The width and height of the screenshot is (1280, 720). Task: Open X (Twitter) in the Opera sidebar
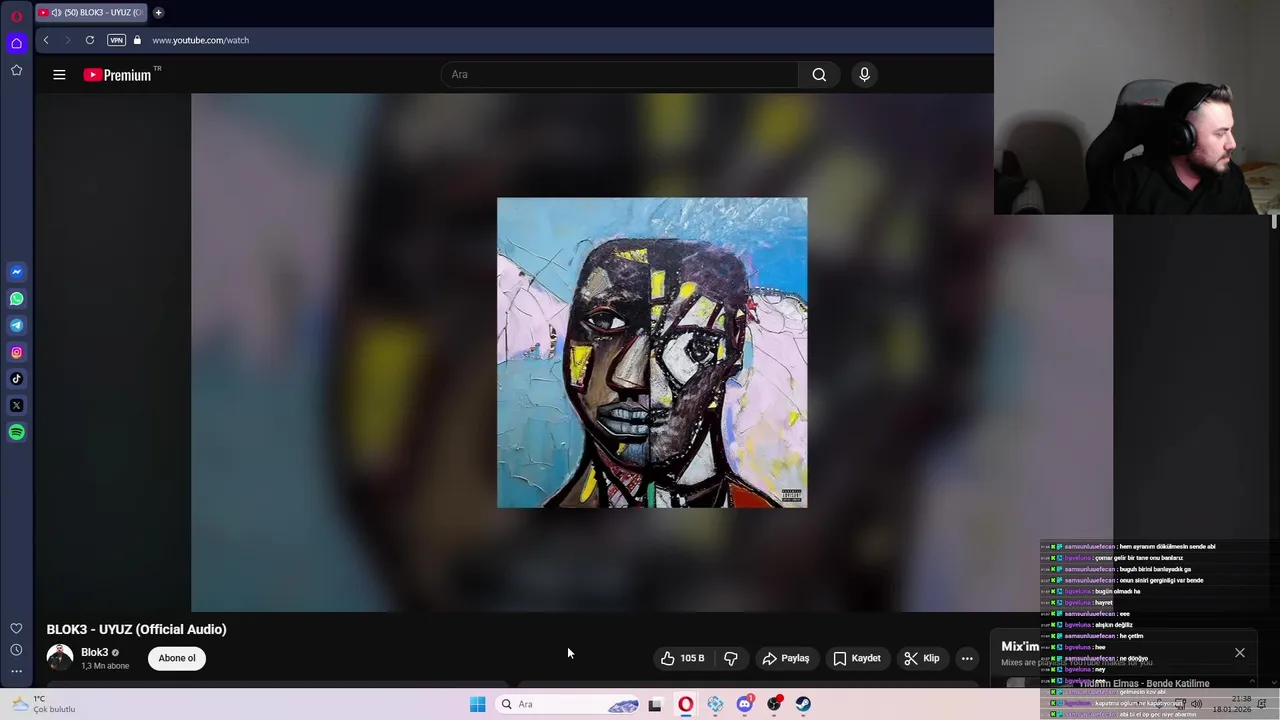click(x=16, y=405)
